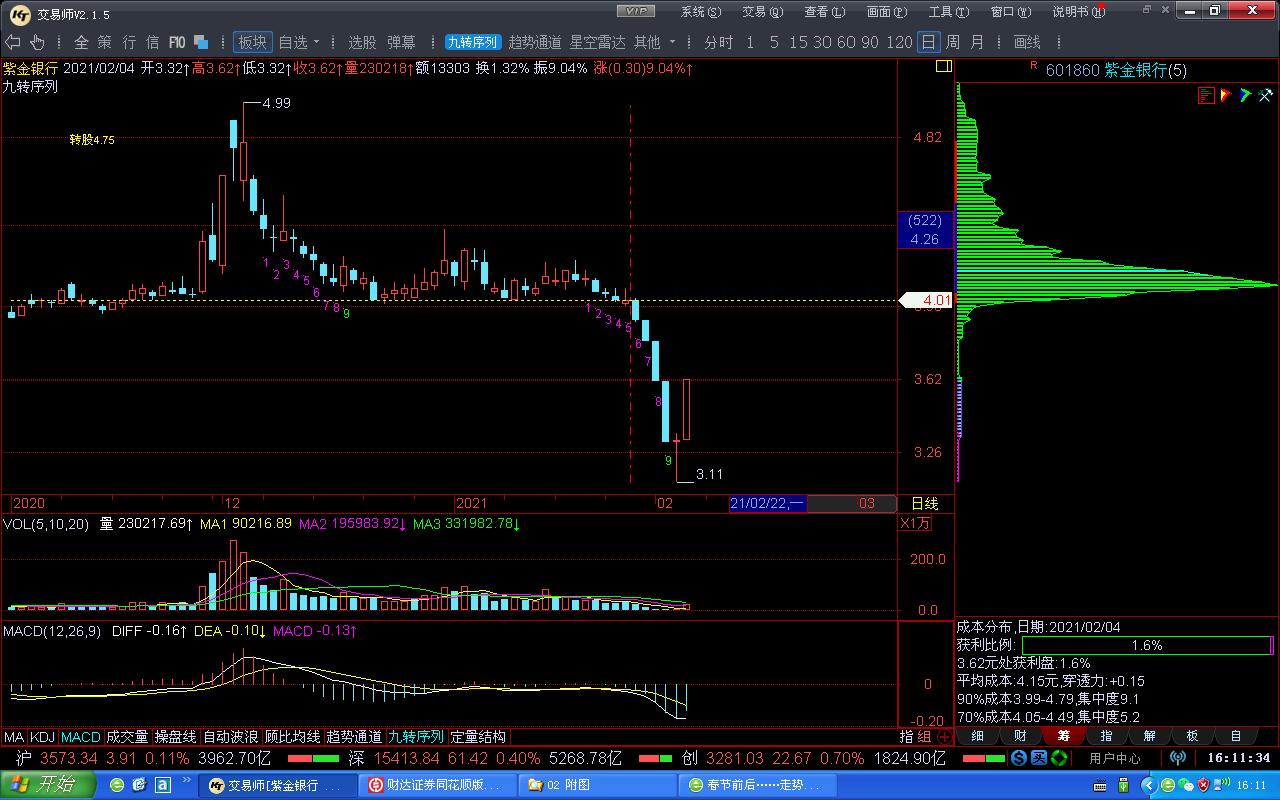Switch to 星空雷达 indicator
Screen dimensions: 1280x800
(x=597, y=42)
